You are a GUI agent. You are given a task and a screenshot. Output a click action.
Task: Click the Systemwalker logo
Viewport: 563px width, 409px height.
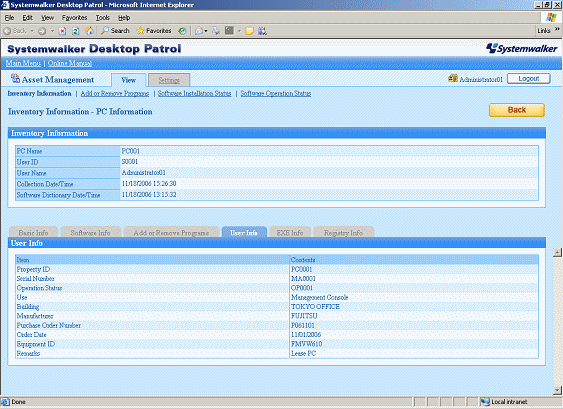(x=521, y=48)
